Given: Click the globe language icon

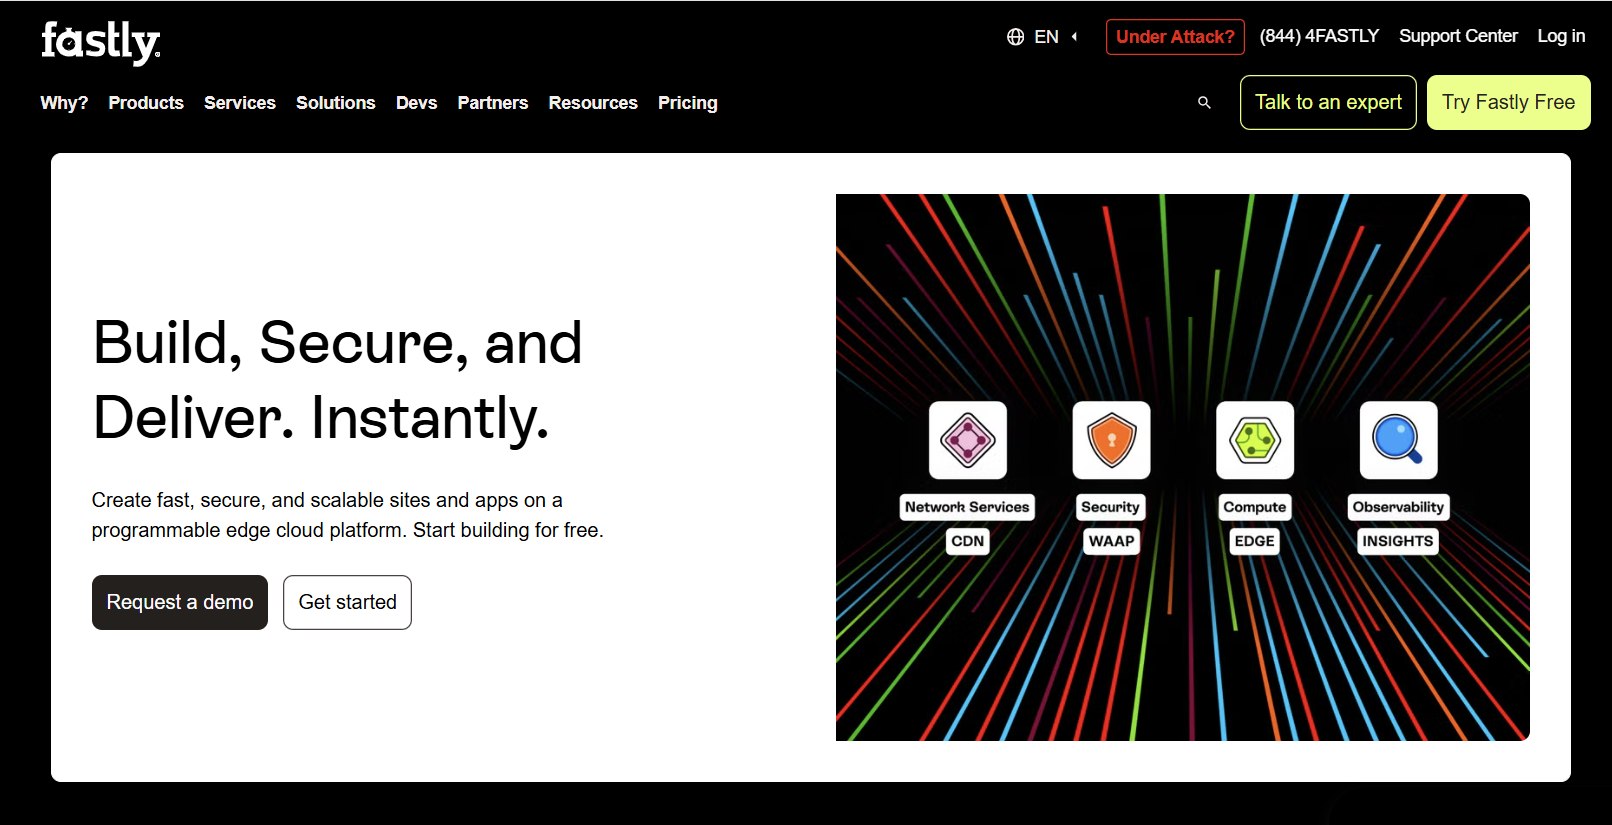Looking at the screenshot, I should 1015,37.
